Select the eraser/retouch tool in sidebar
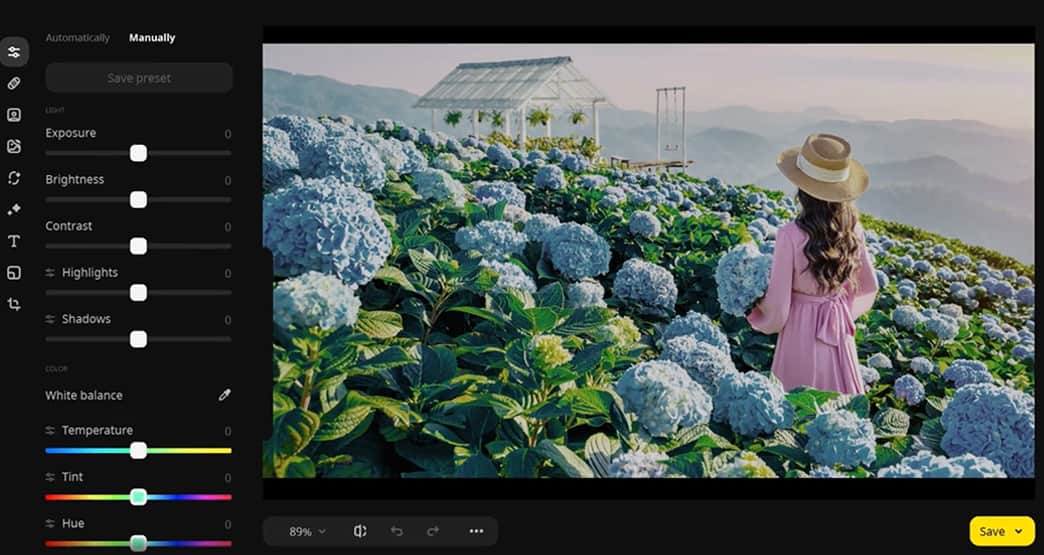This screenshot has height=555, width=1044. (x=14, y=83)
